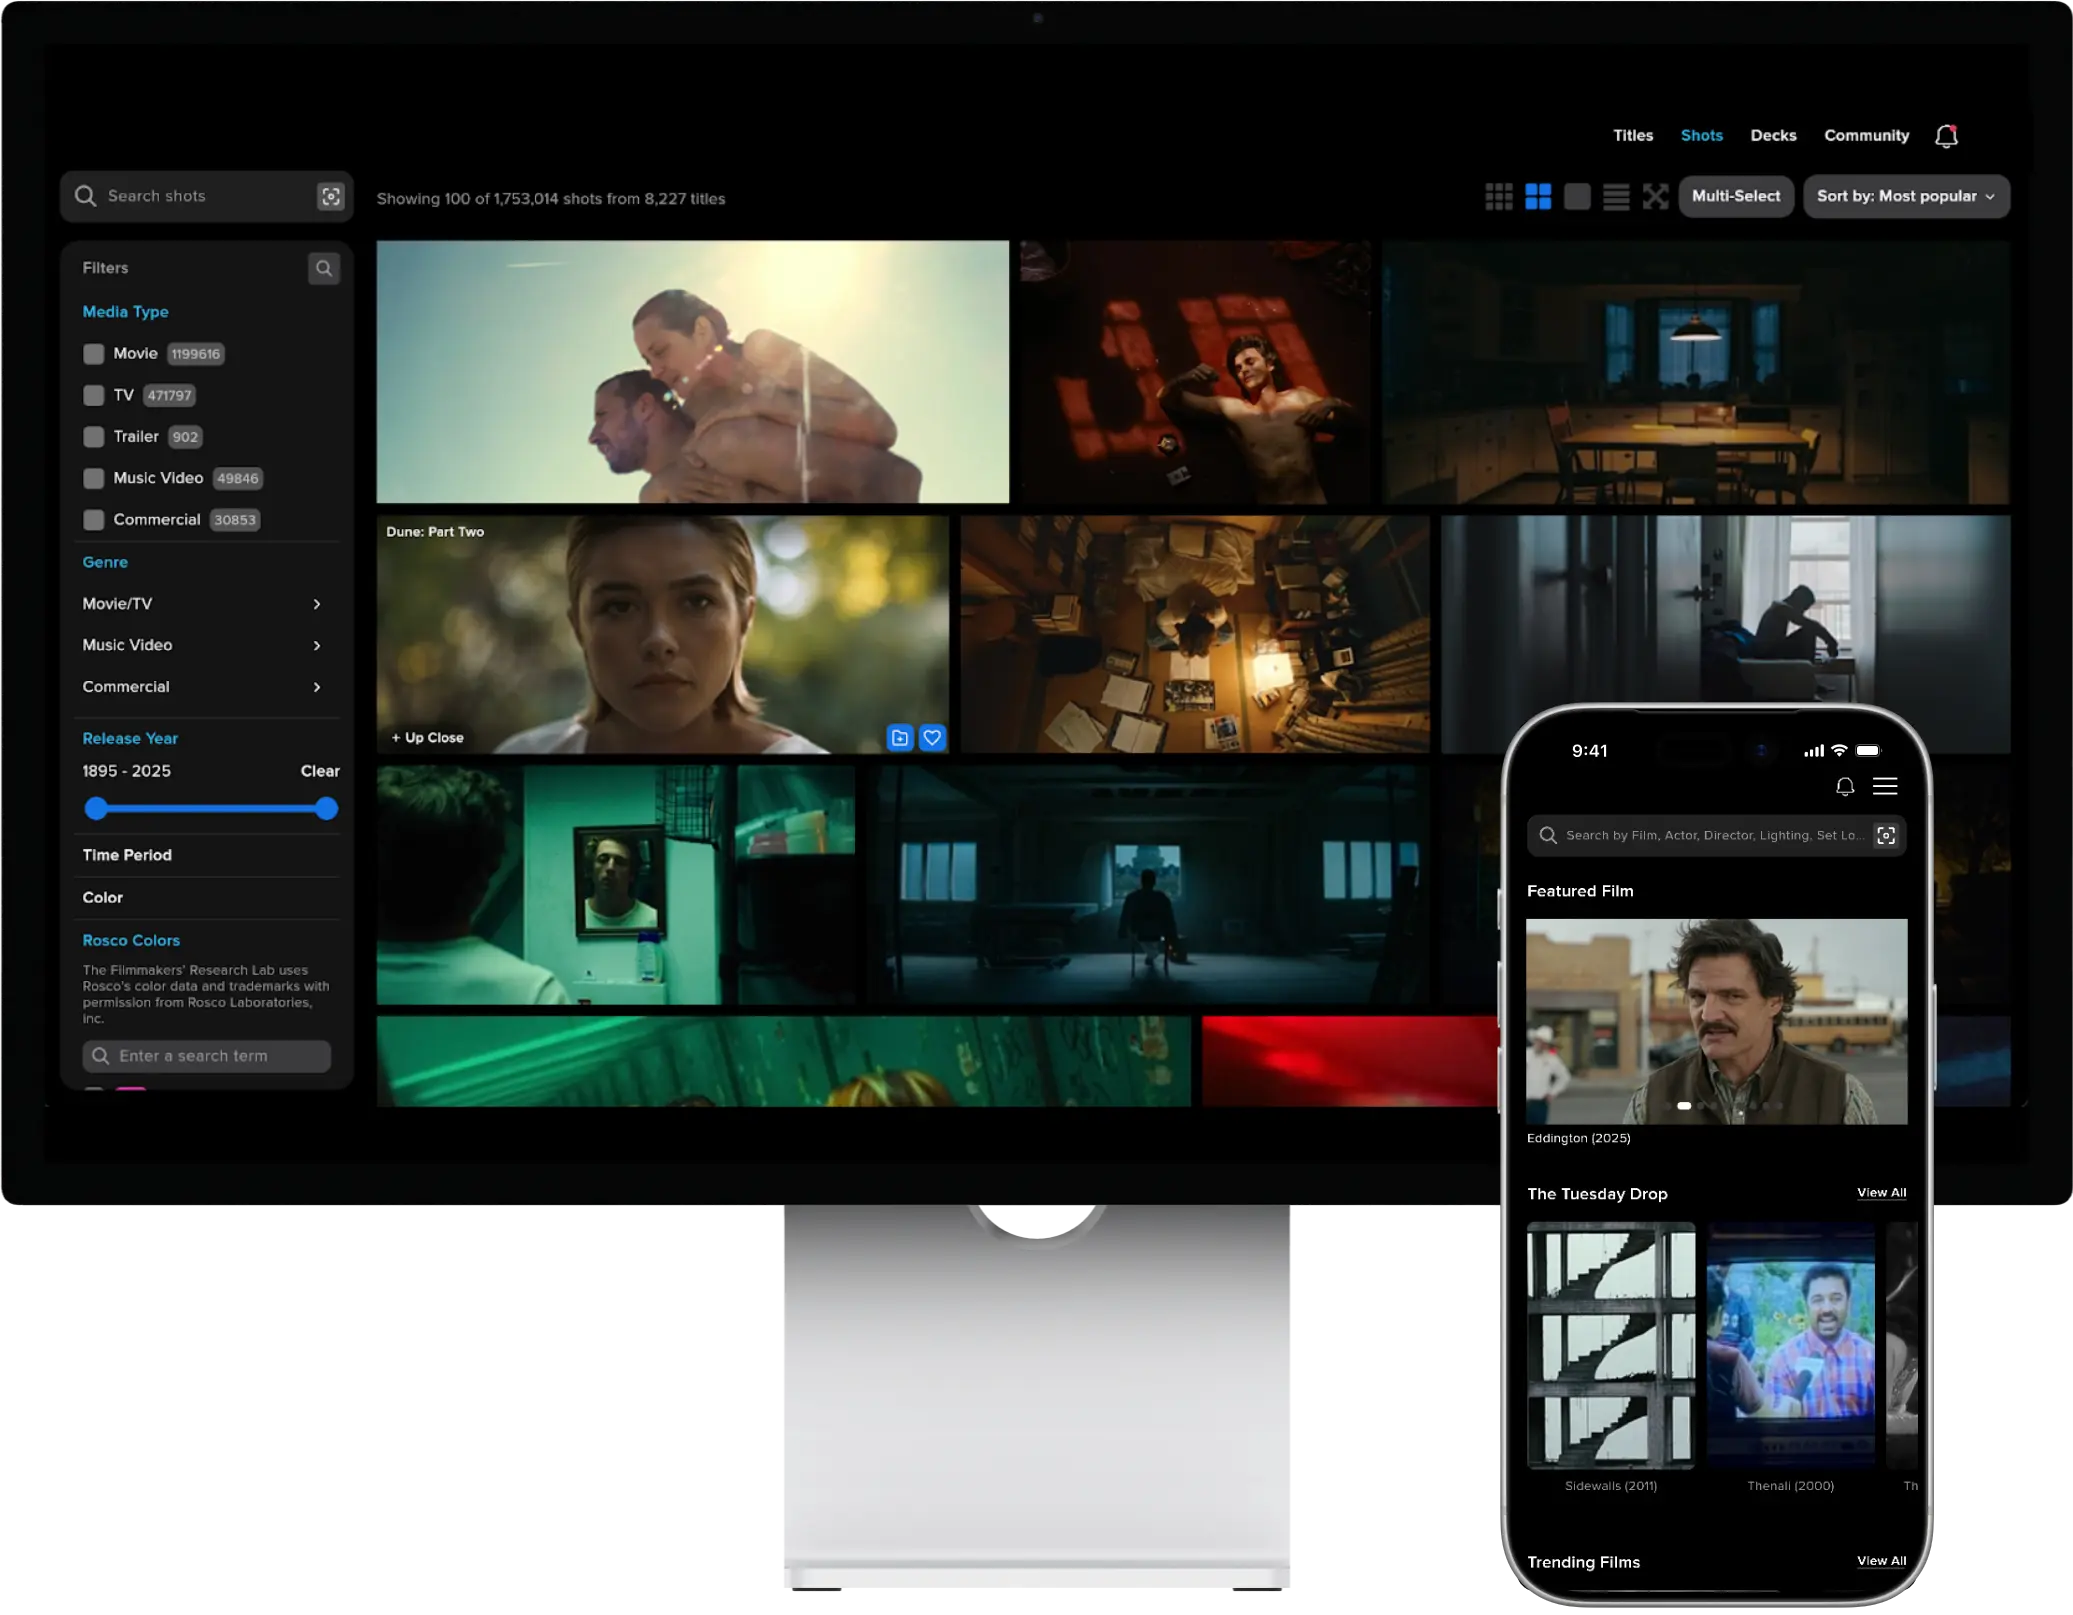
Task: Click the fullscreen expand arrows icon
Action: (1655, 197)
